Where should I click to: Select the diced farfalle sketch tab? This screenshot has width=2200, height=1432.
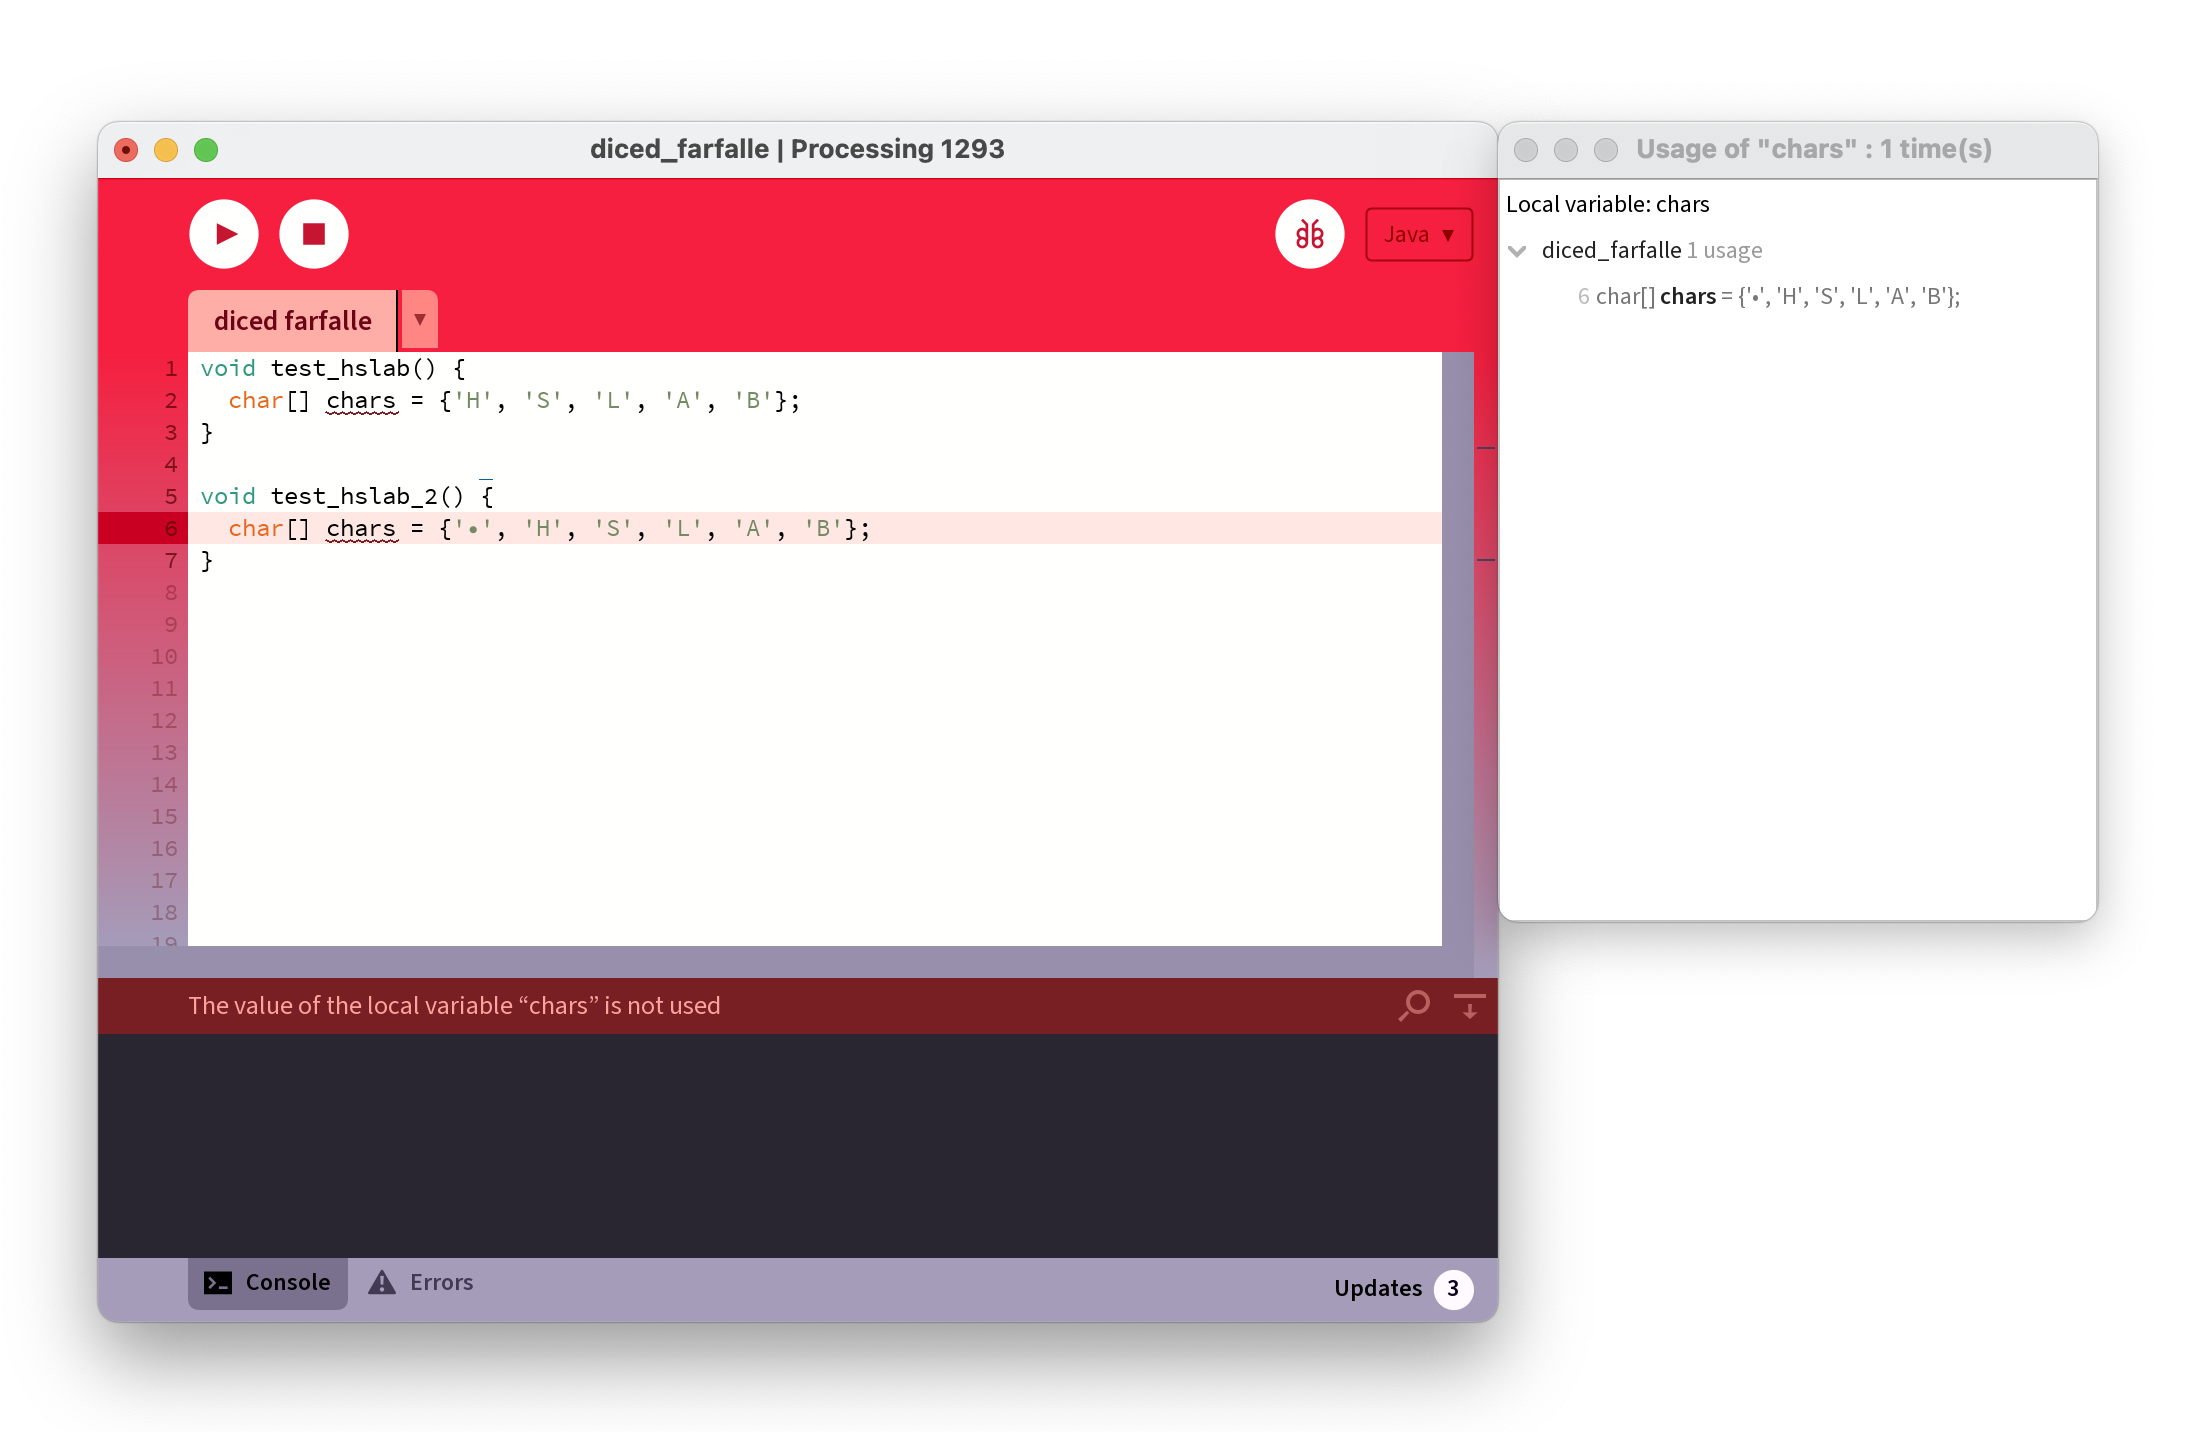(292, 320)
